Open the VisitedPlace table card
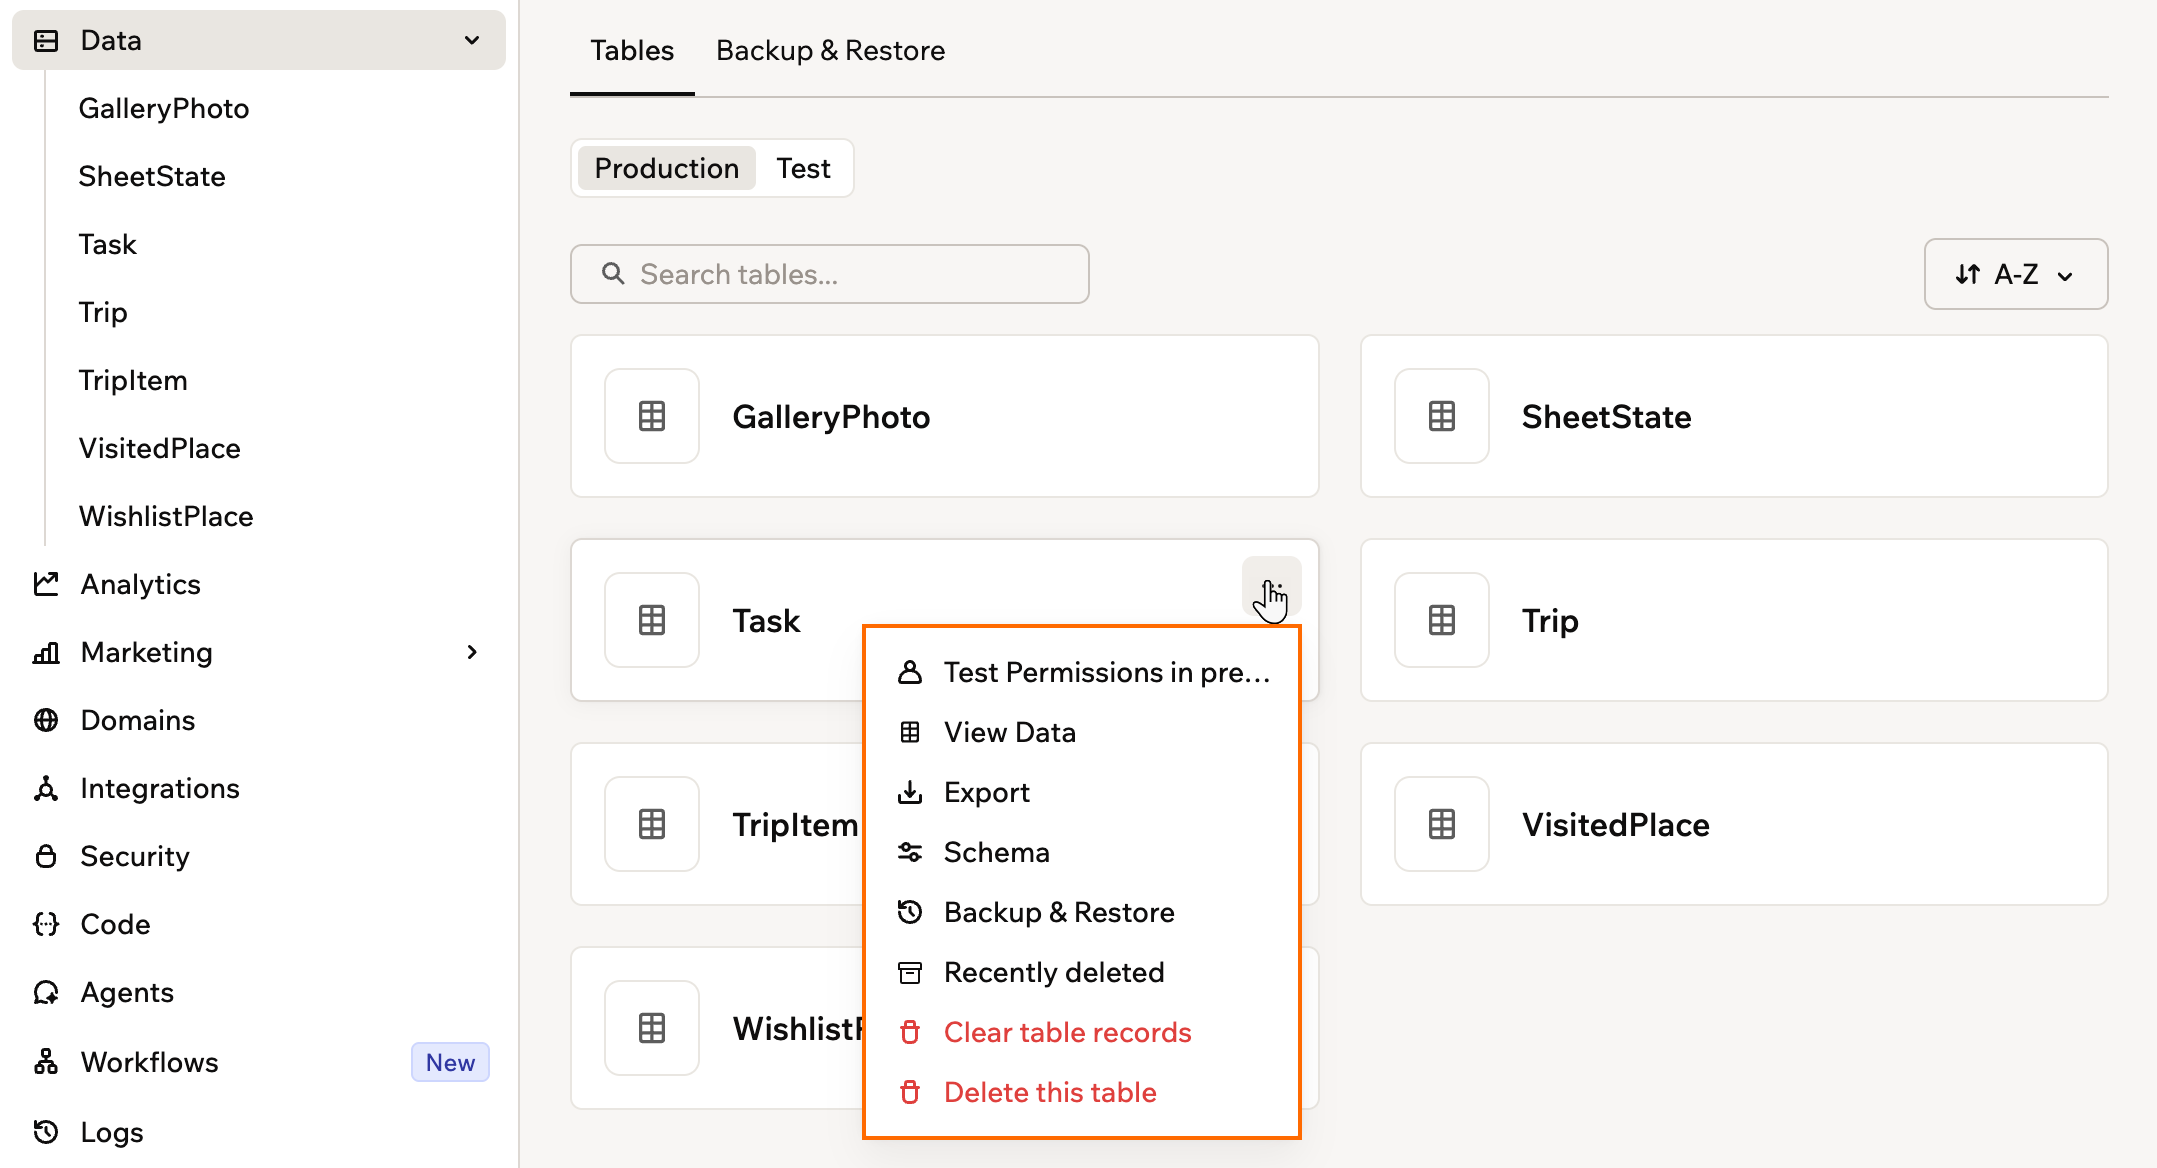The image size is (2157, 1168). 1734,824
